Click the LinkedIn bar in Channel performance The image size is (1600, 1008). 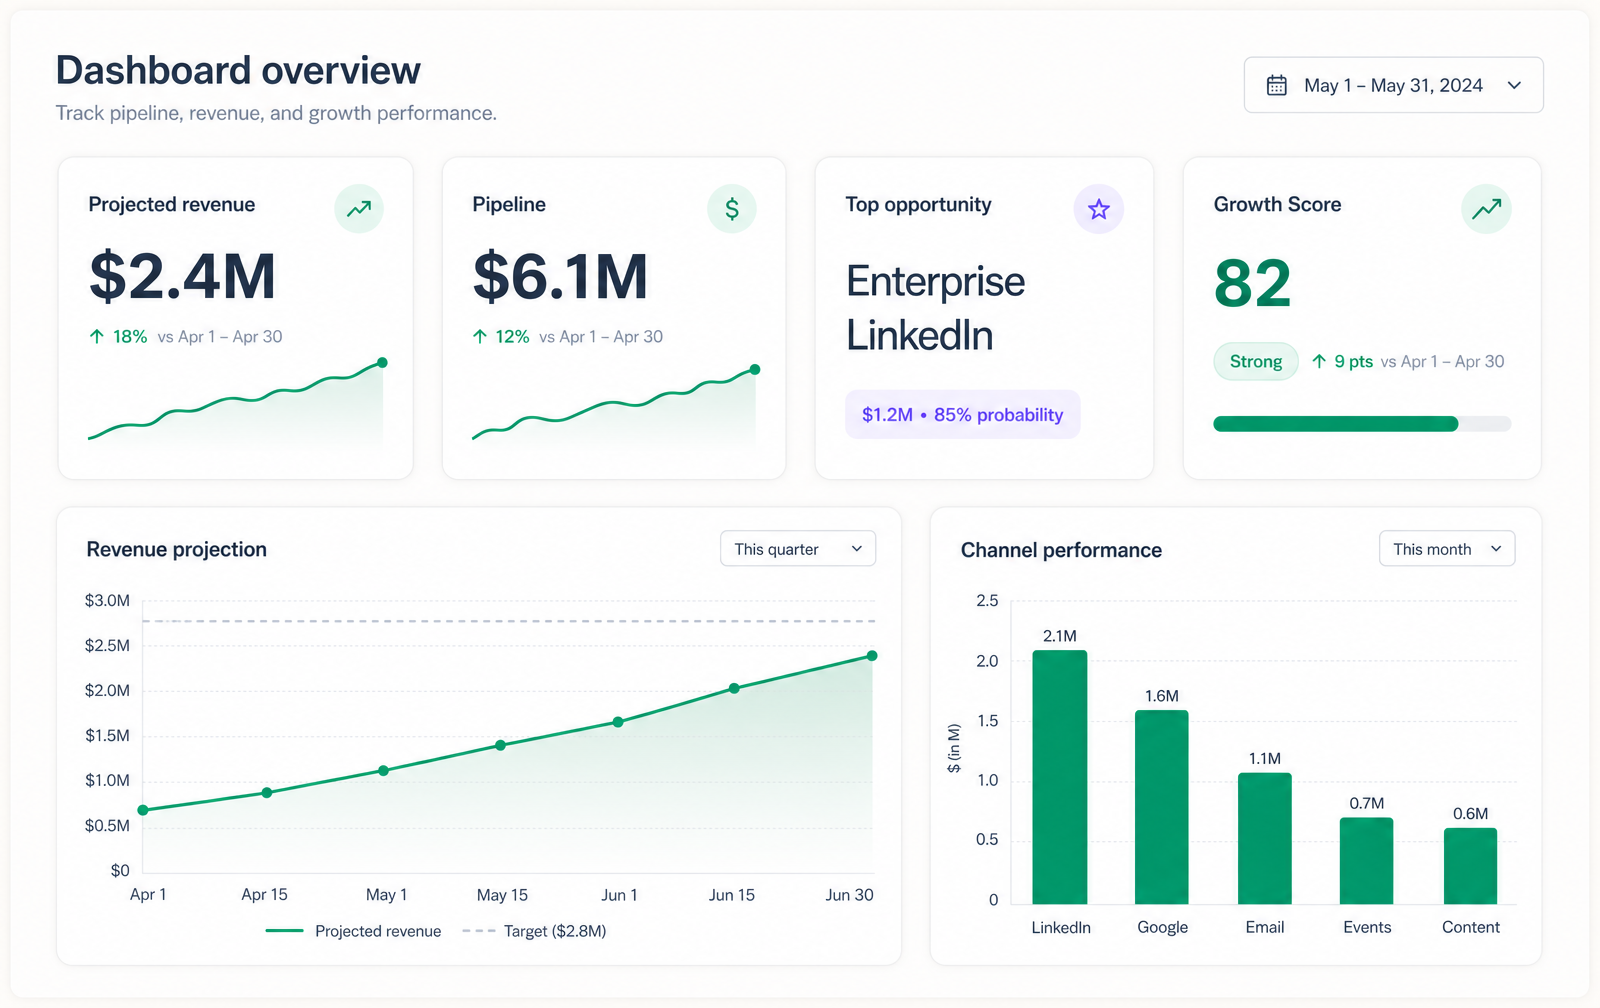(x=1060, y=778)
